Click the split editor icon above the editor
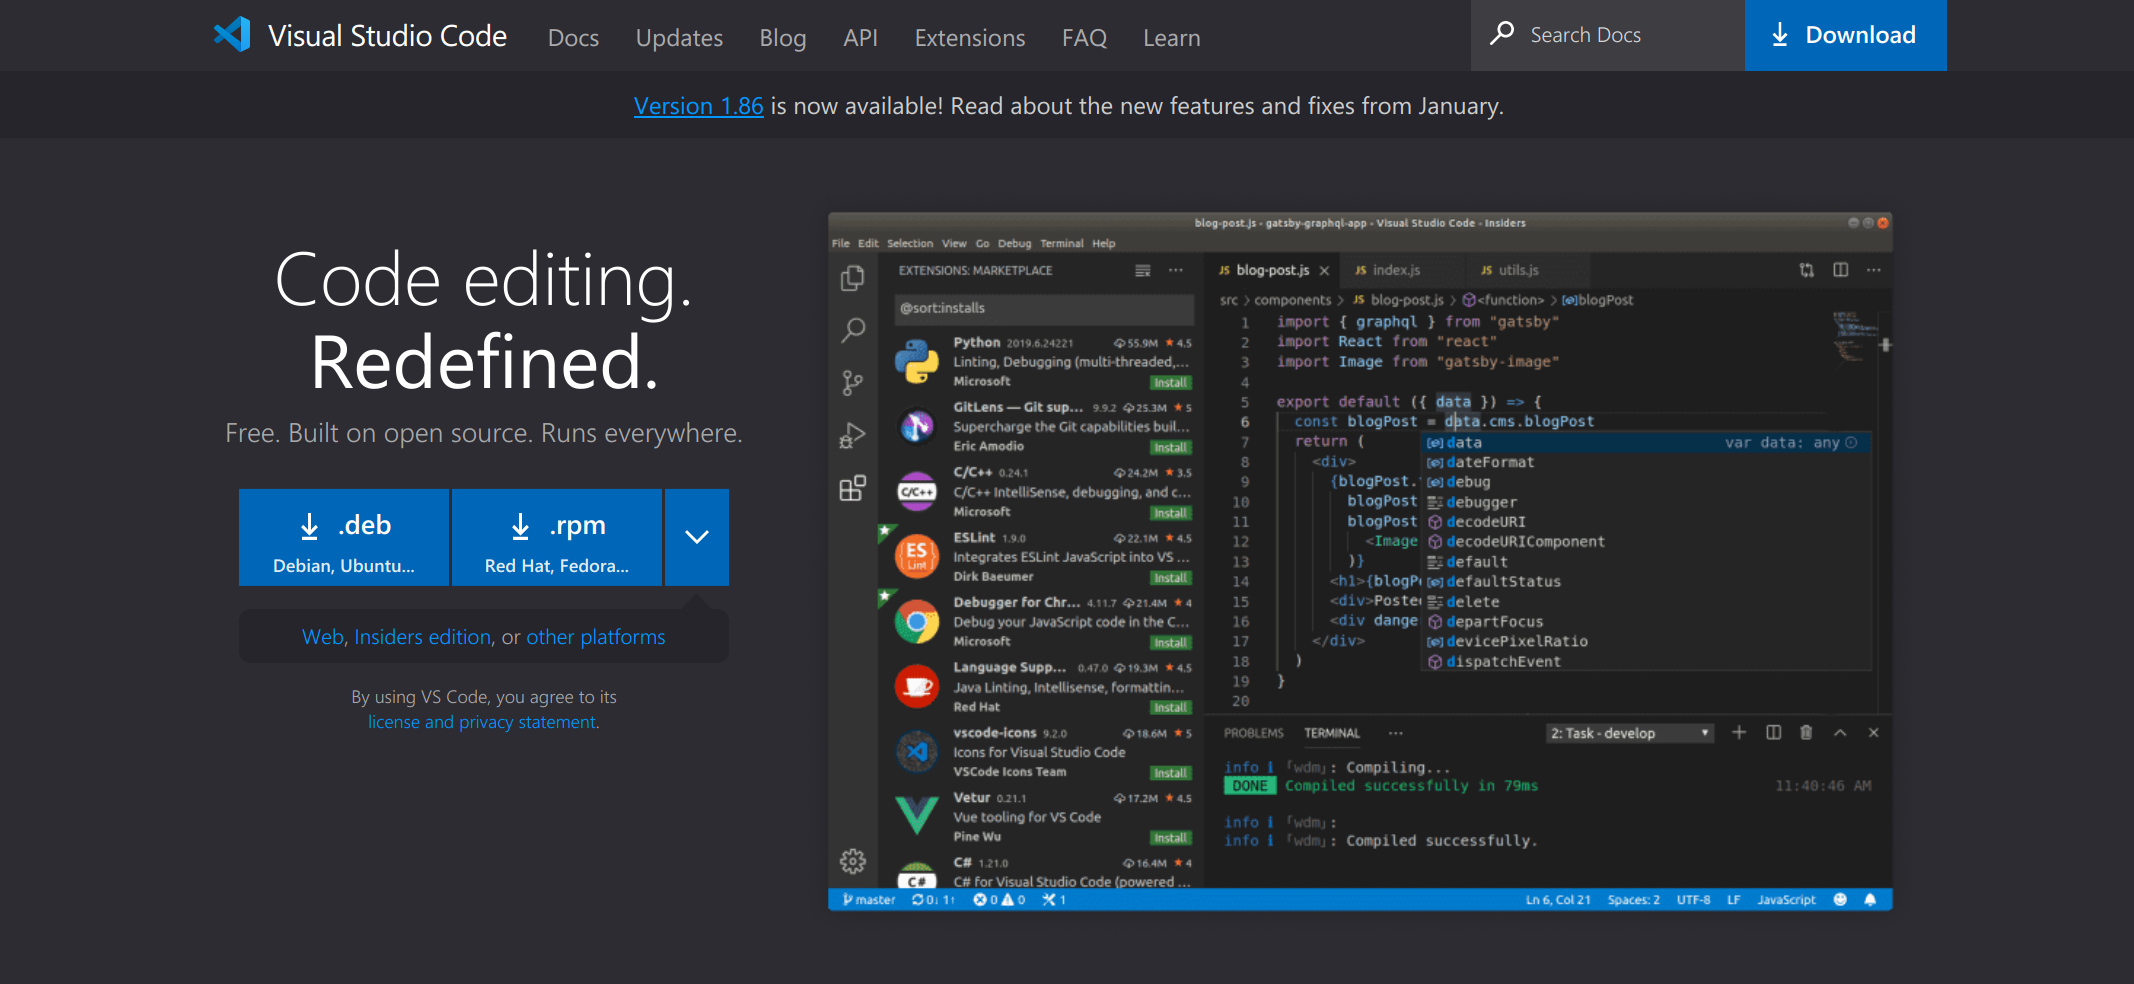2134x984 pixels. [x=1841, y=270]
